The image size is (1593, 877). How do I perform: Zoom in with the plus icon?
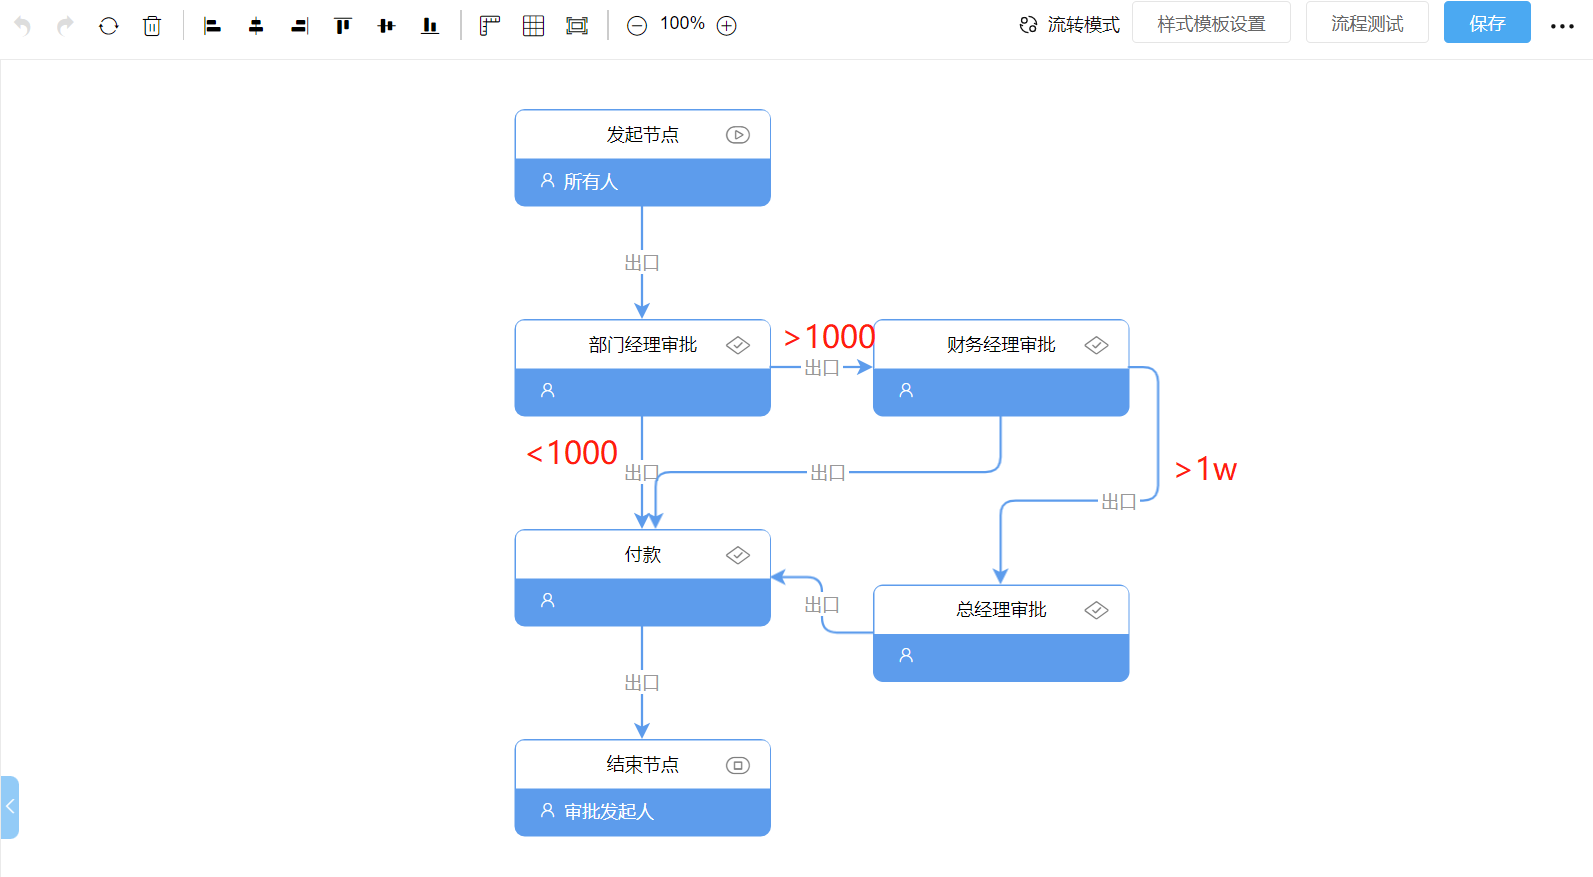(727, 26)
